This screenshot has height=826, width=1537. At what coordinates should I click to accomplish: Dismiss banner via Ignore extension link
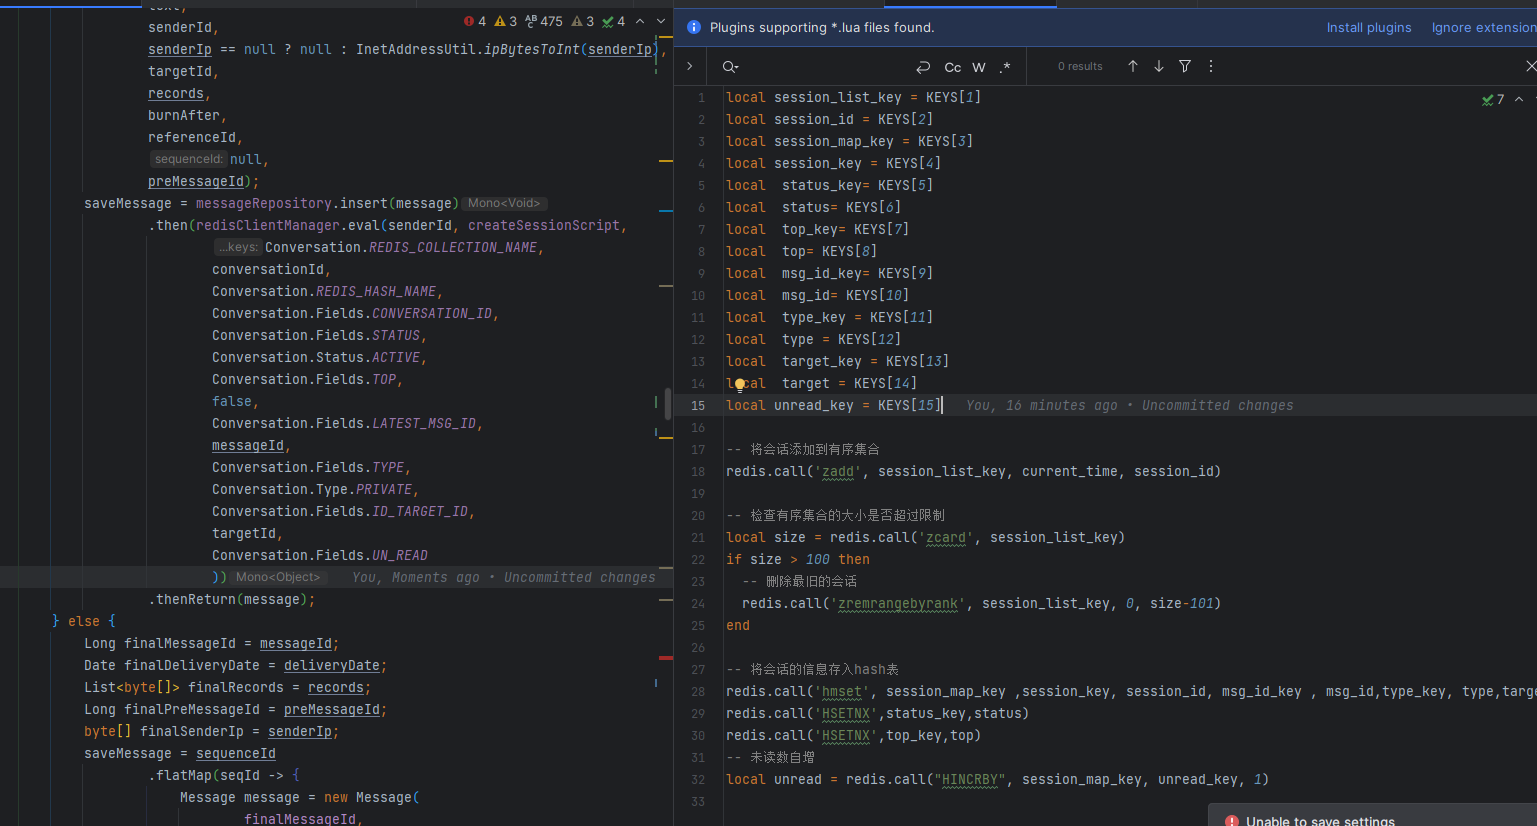[x=1484, y=27]
